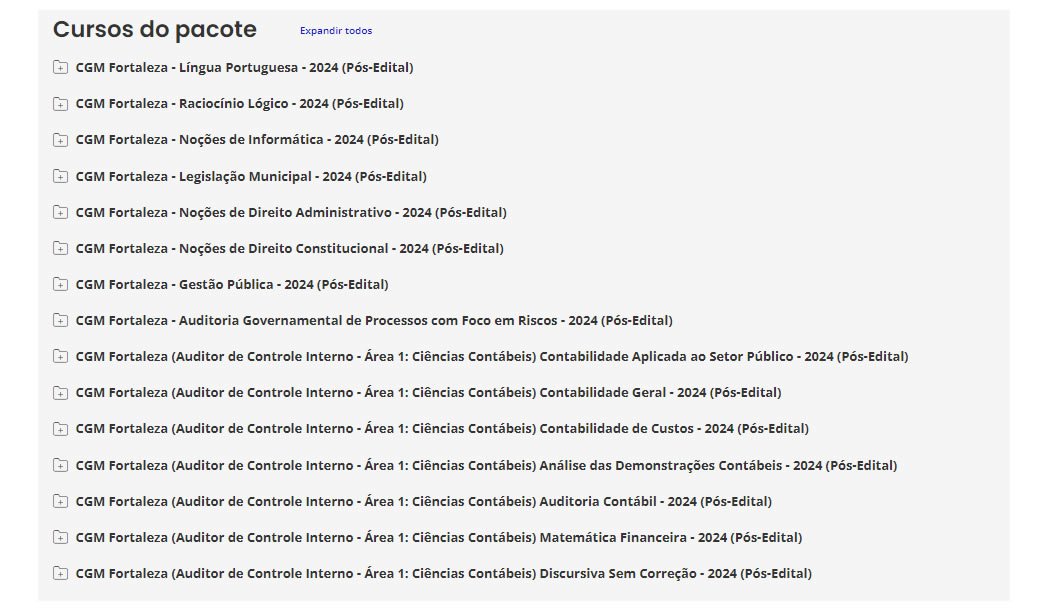Expand folder icon beside Língua Portuguesa course
Viewport: 1047px width, 610px height.
coord(60,68)
